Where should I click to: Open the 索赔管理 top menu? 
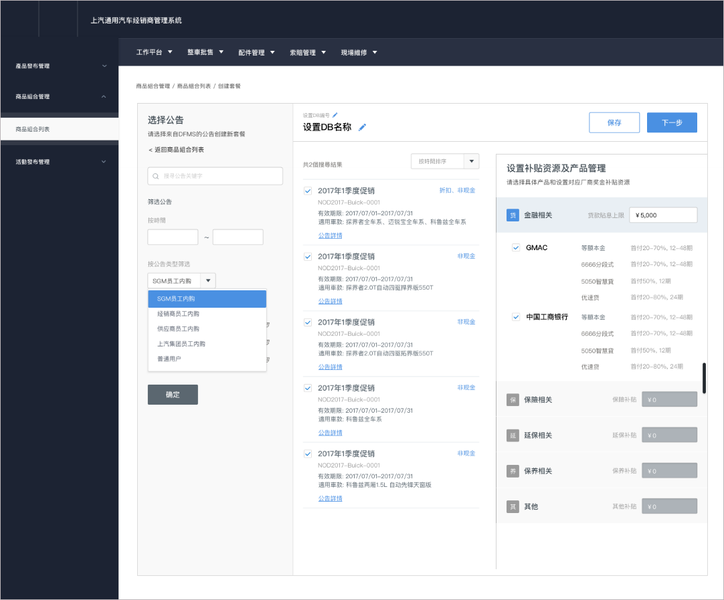[308, 52]
